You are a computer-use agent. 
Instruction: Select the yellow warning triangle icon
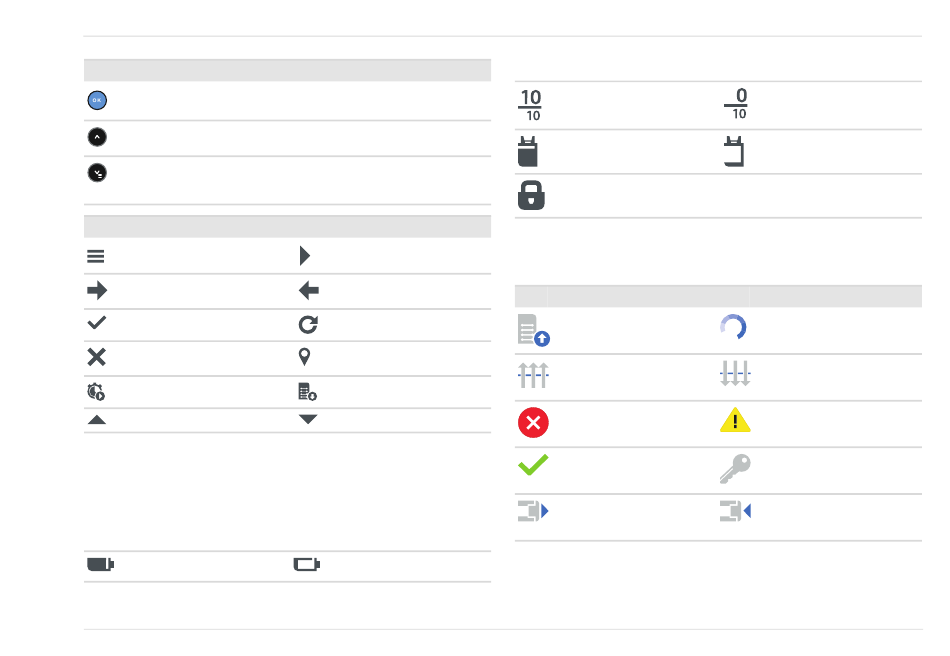(735, 420)
